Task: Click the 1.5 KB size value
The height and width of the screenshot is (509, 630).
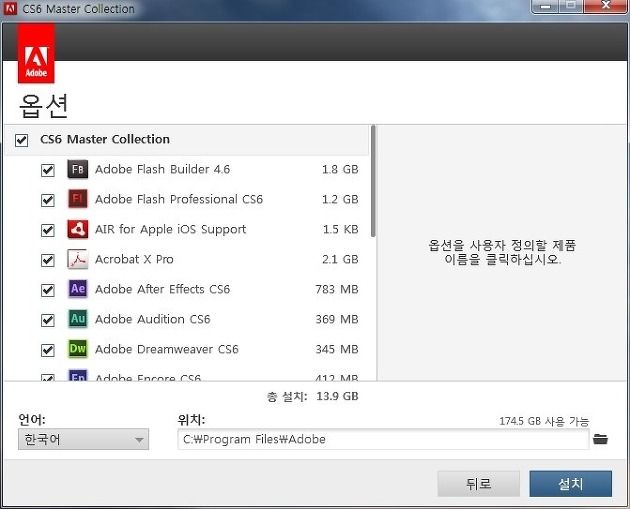Action: (340, 229)
